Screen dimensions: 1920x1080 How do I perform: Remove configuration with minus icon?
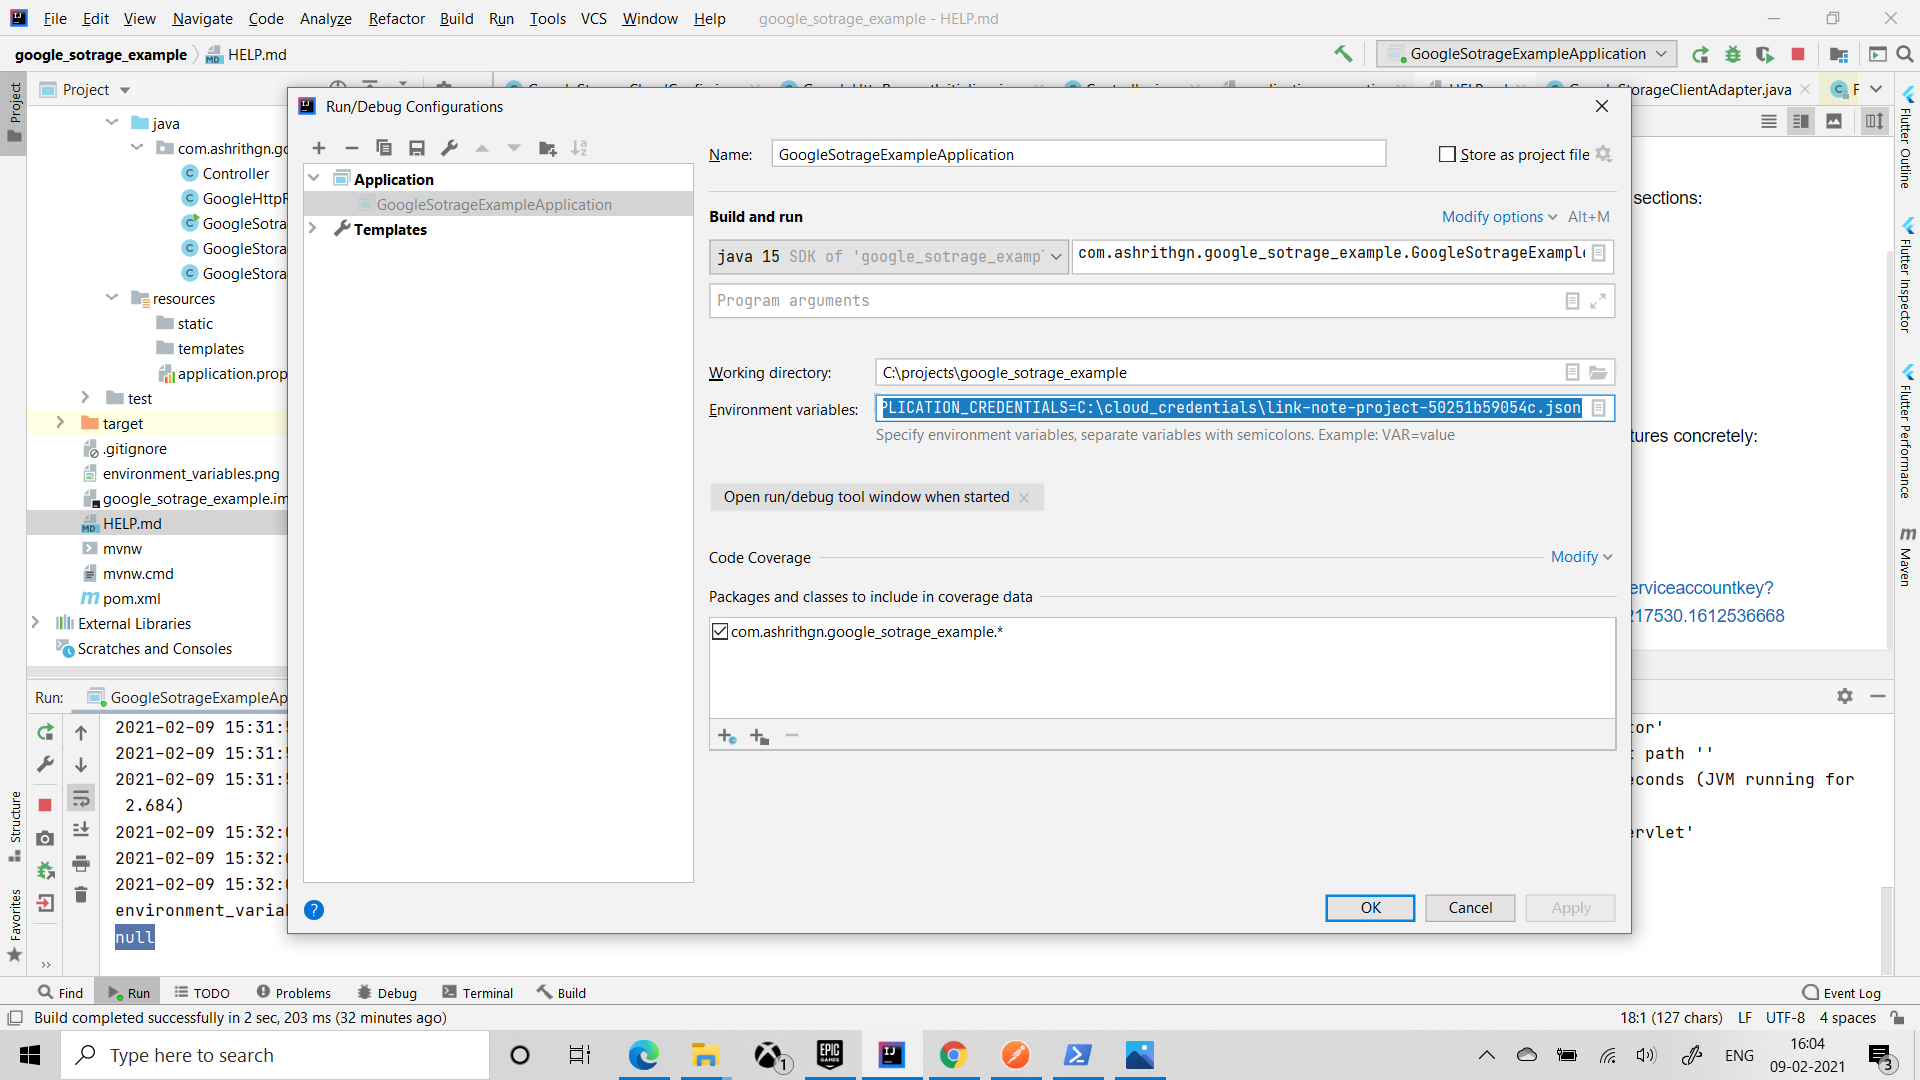[x=351, y=148]
